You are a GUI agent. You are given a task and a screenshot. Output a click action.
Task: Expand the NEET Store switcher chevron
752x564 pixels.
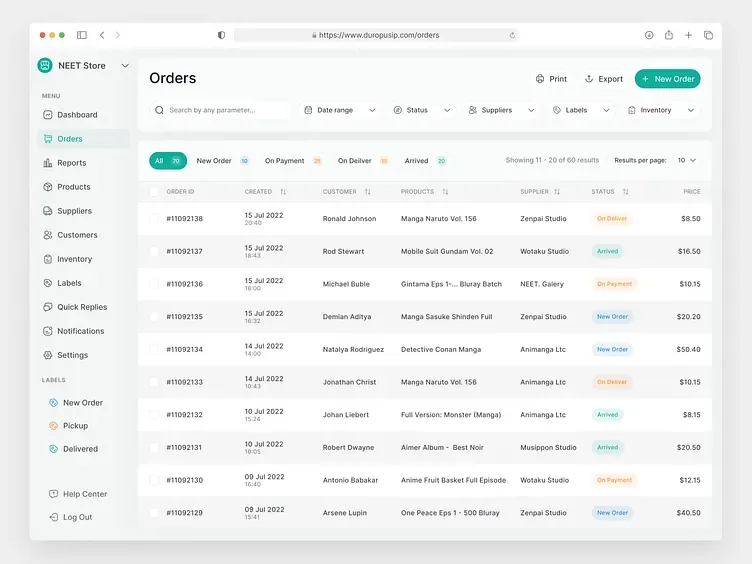tap(125, 66)
